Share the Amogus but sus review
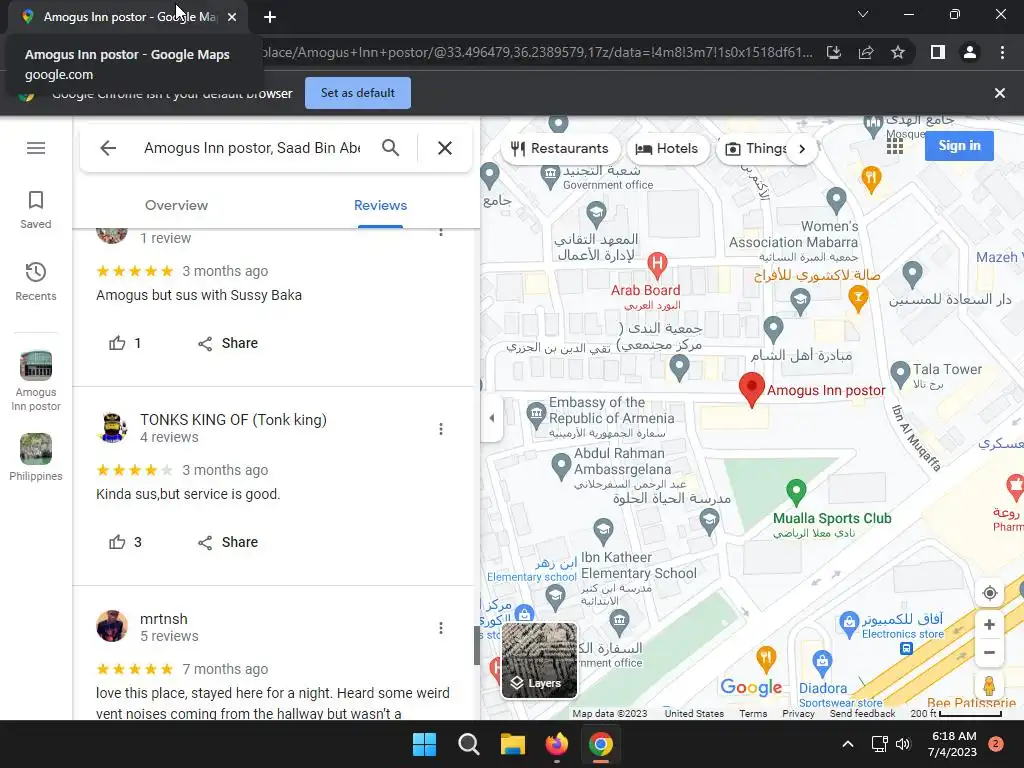 tap(228, 344)
